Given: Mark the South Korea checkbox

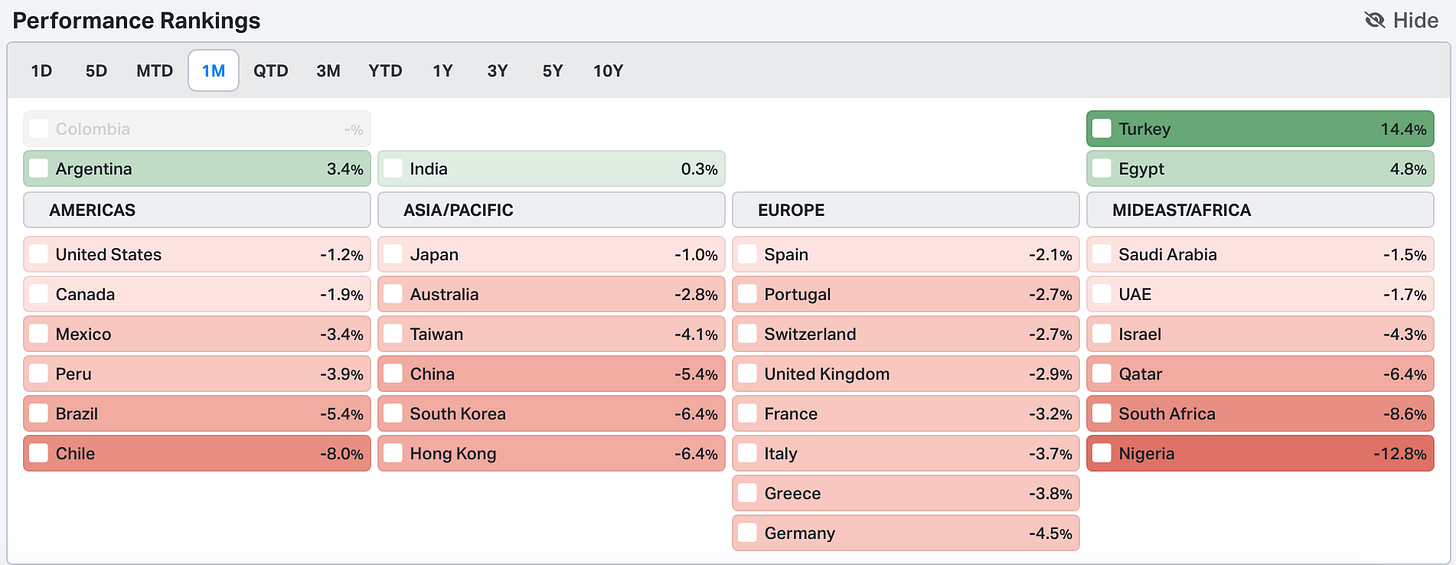Looking at the screenshot, I should tap(393, 414).
